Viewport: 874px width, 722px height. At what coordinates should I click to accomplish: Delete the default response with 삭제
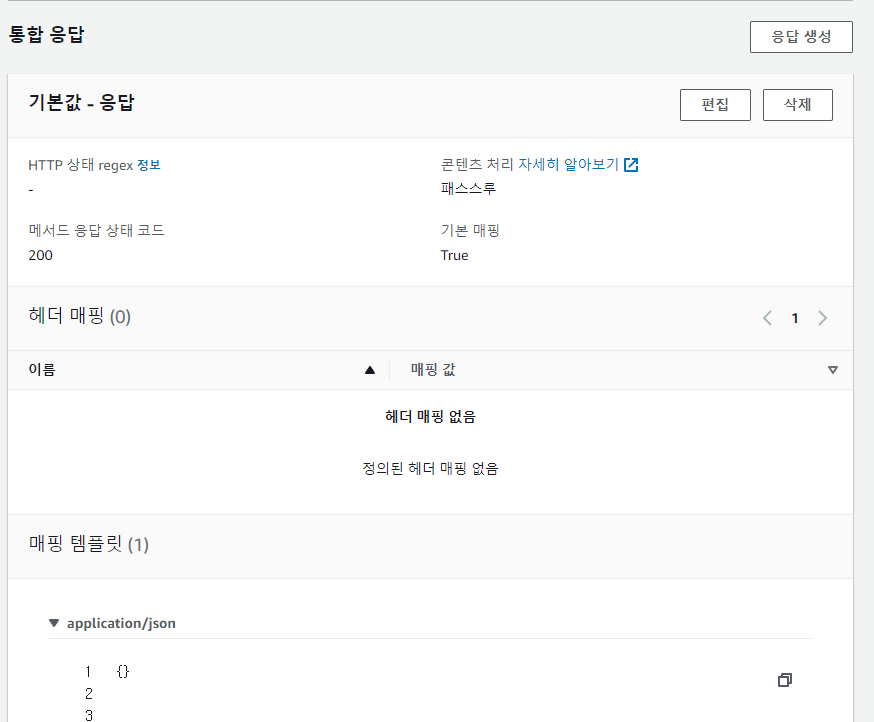[x=797, y=105]
